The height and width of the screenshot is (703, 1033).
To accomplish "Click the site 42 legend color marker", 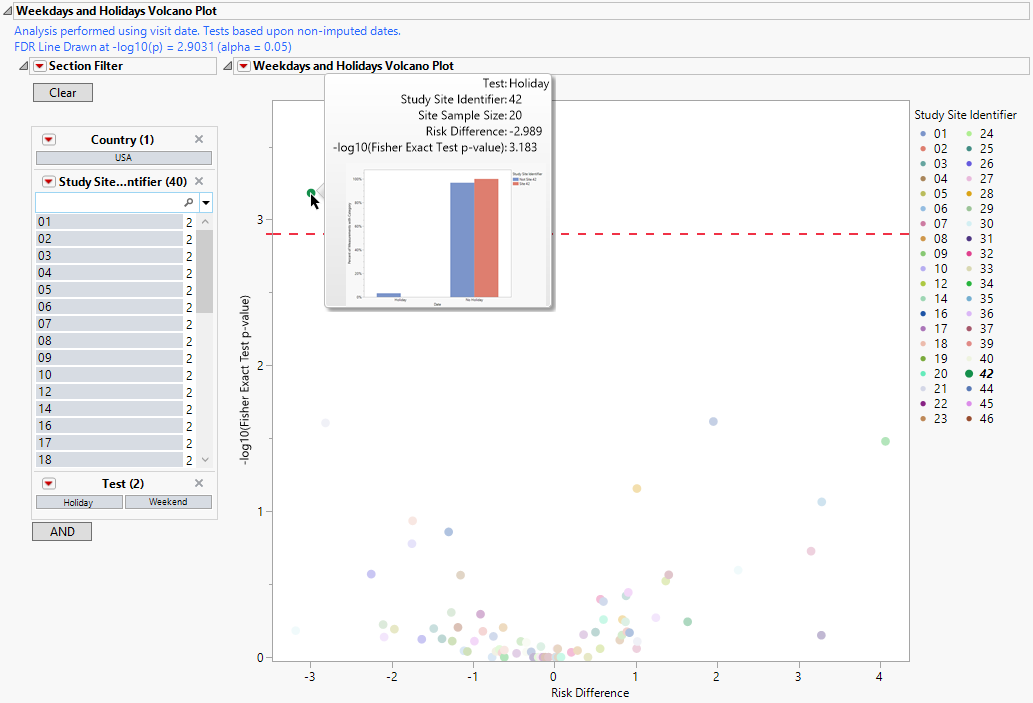I will [x=968, y=373].
